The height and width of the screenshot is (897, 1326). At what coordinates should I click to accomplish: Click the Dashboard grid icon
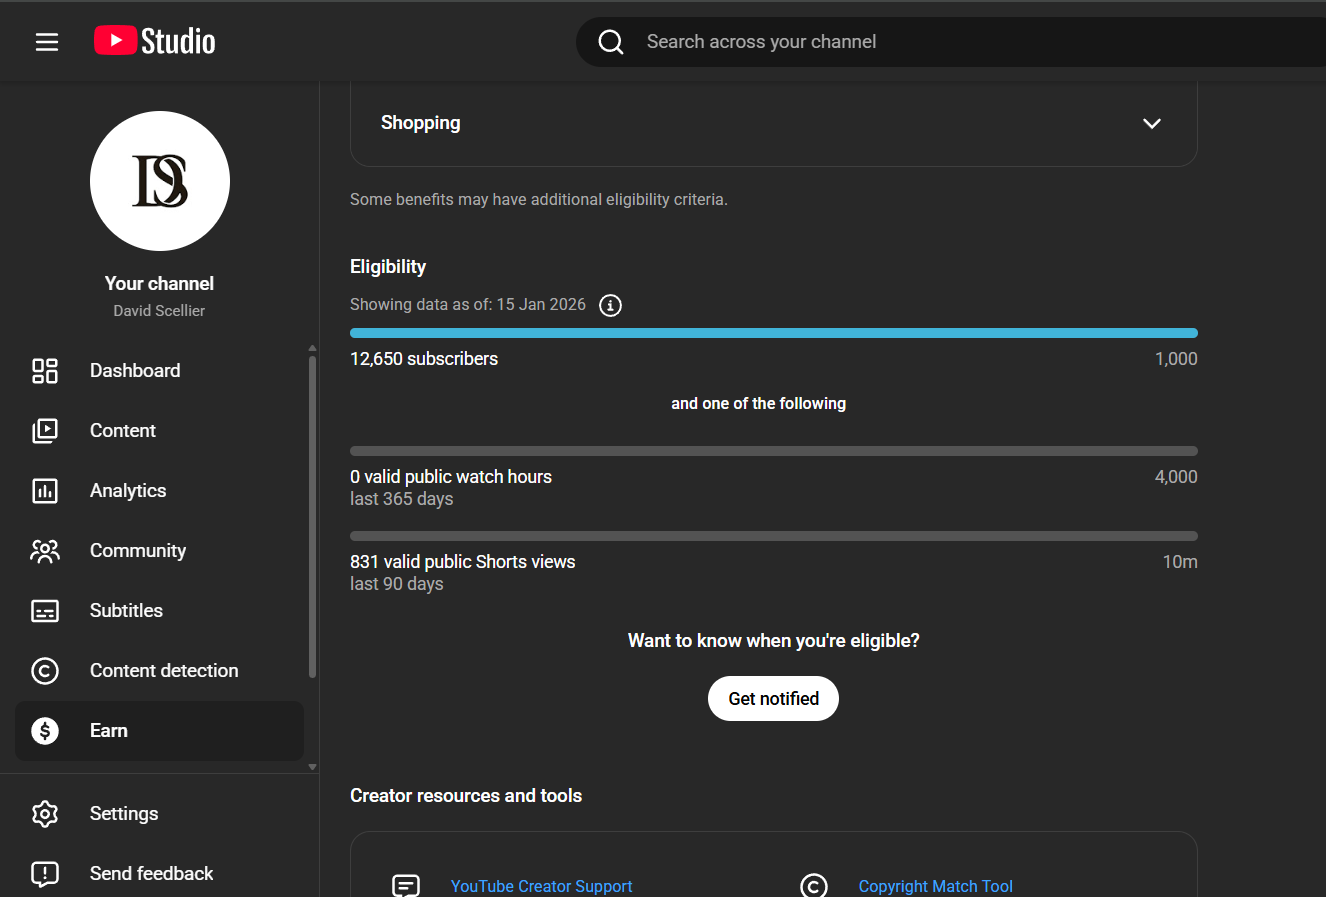tap(45, 371)
